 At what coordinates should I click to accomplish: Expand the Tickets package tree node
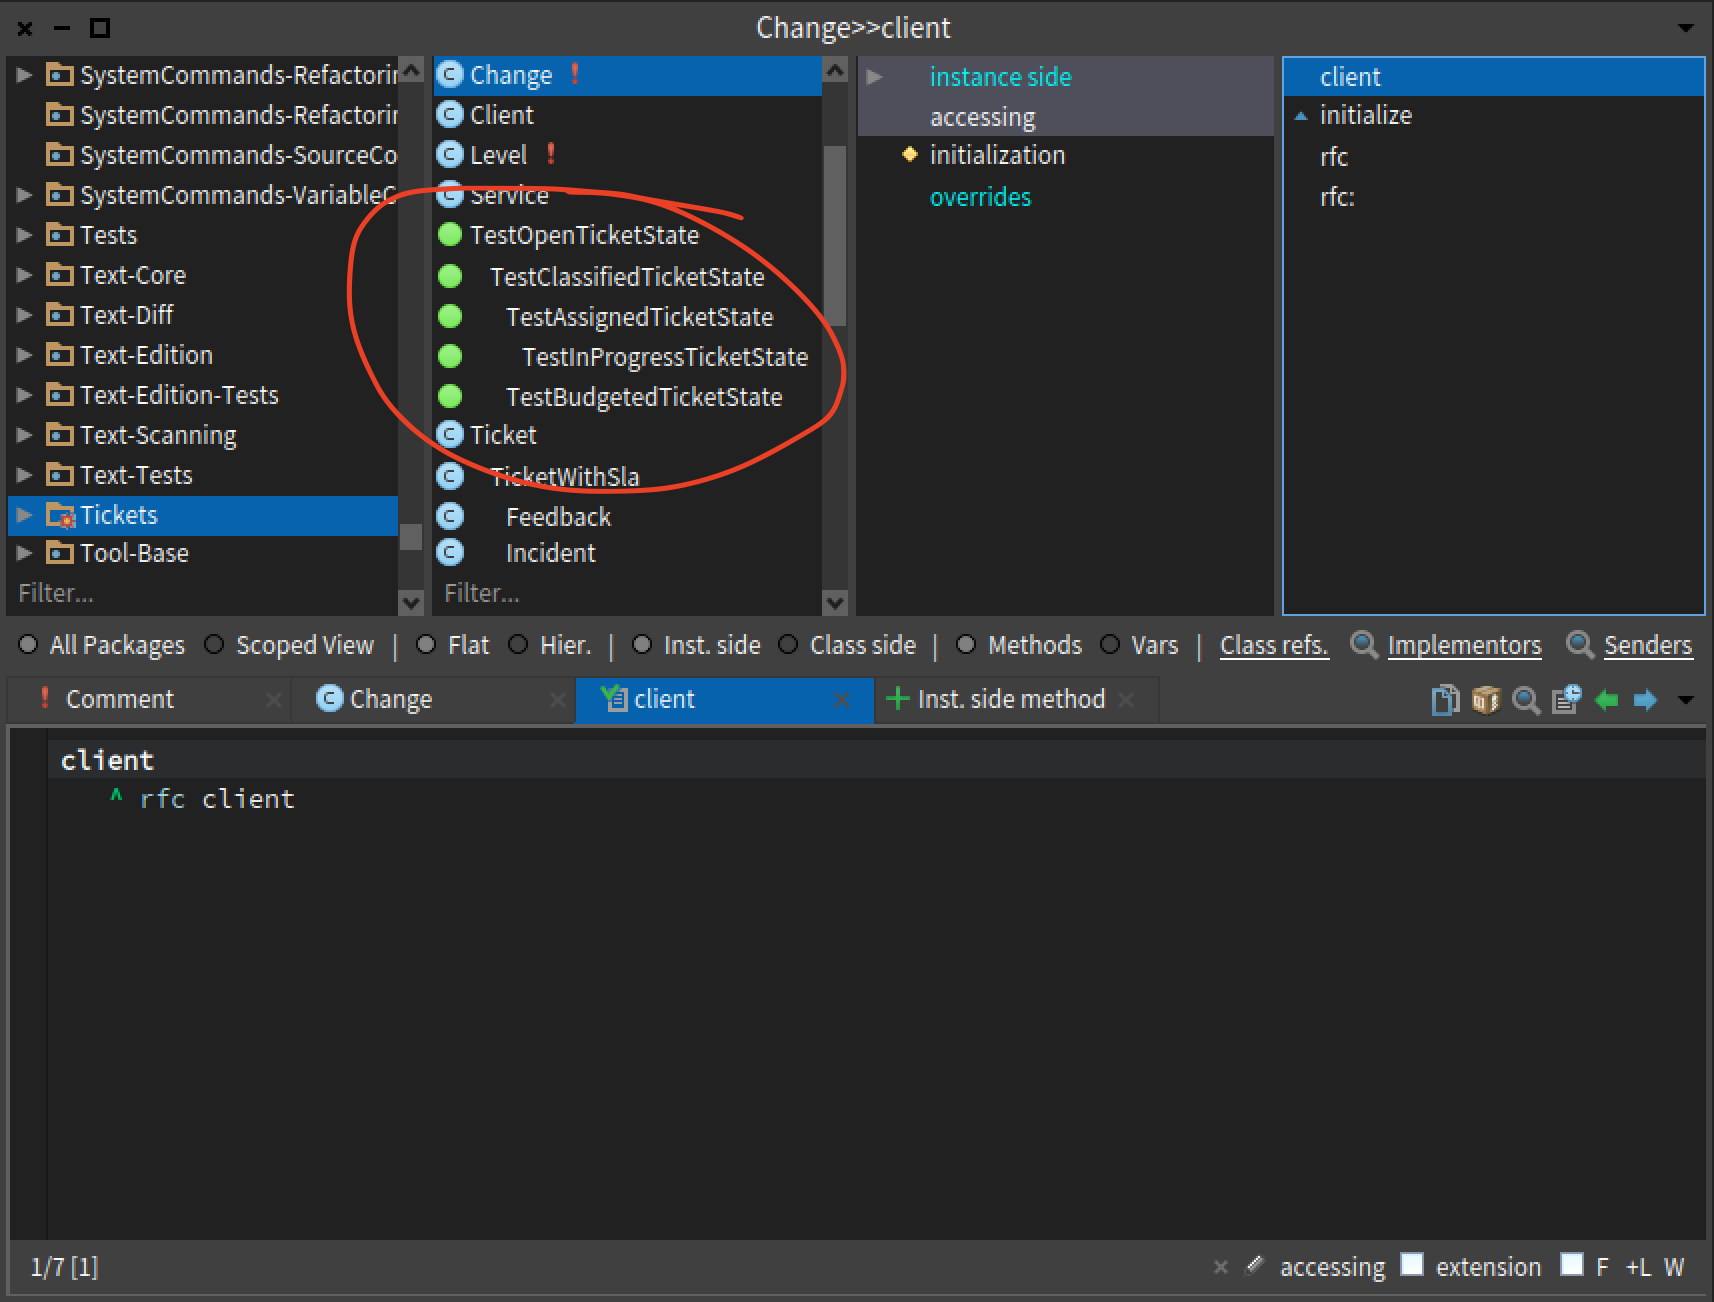pyautogui.click(x=25, y=515)
